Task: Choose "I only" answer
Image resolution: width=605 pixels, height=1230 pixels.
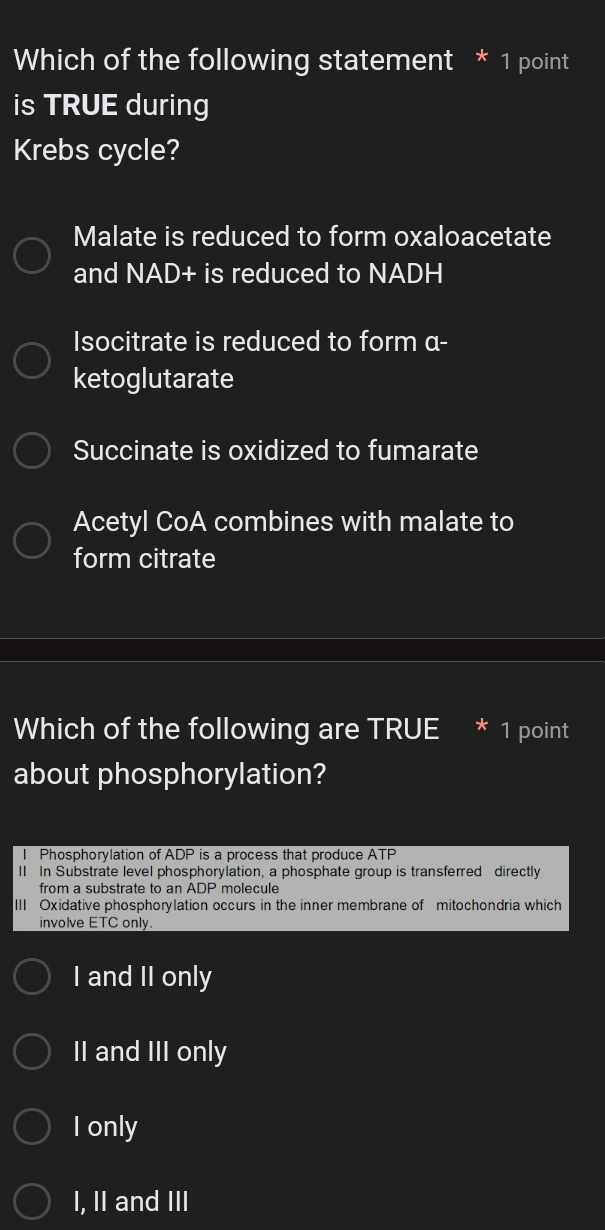Action: 31,1126
